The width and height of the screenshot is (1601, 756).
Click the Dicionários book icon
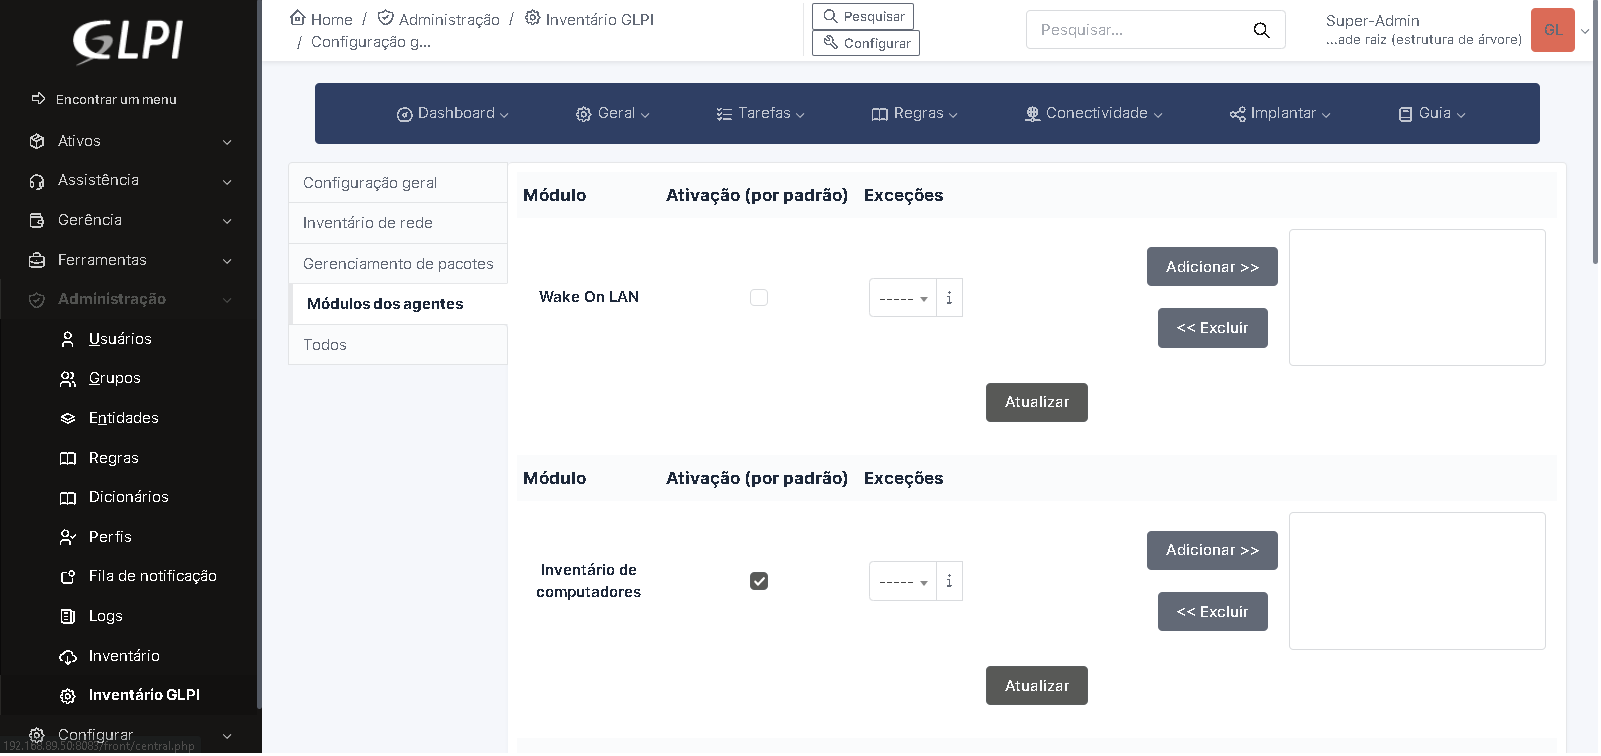click(x=68, y=498)
